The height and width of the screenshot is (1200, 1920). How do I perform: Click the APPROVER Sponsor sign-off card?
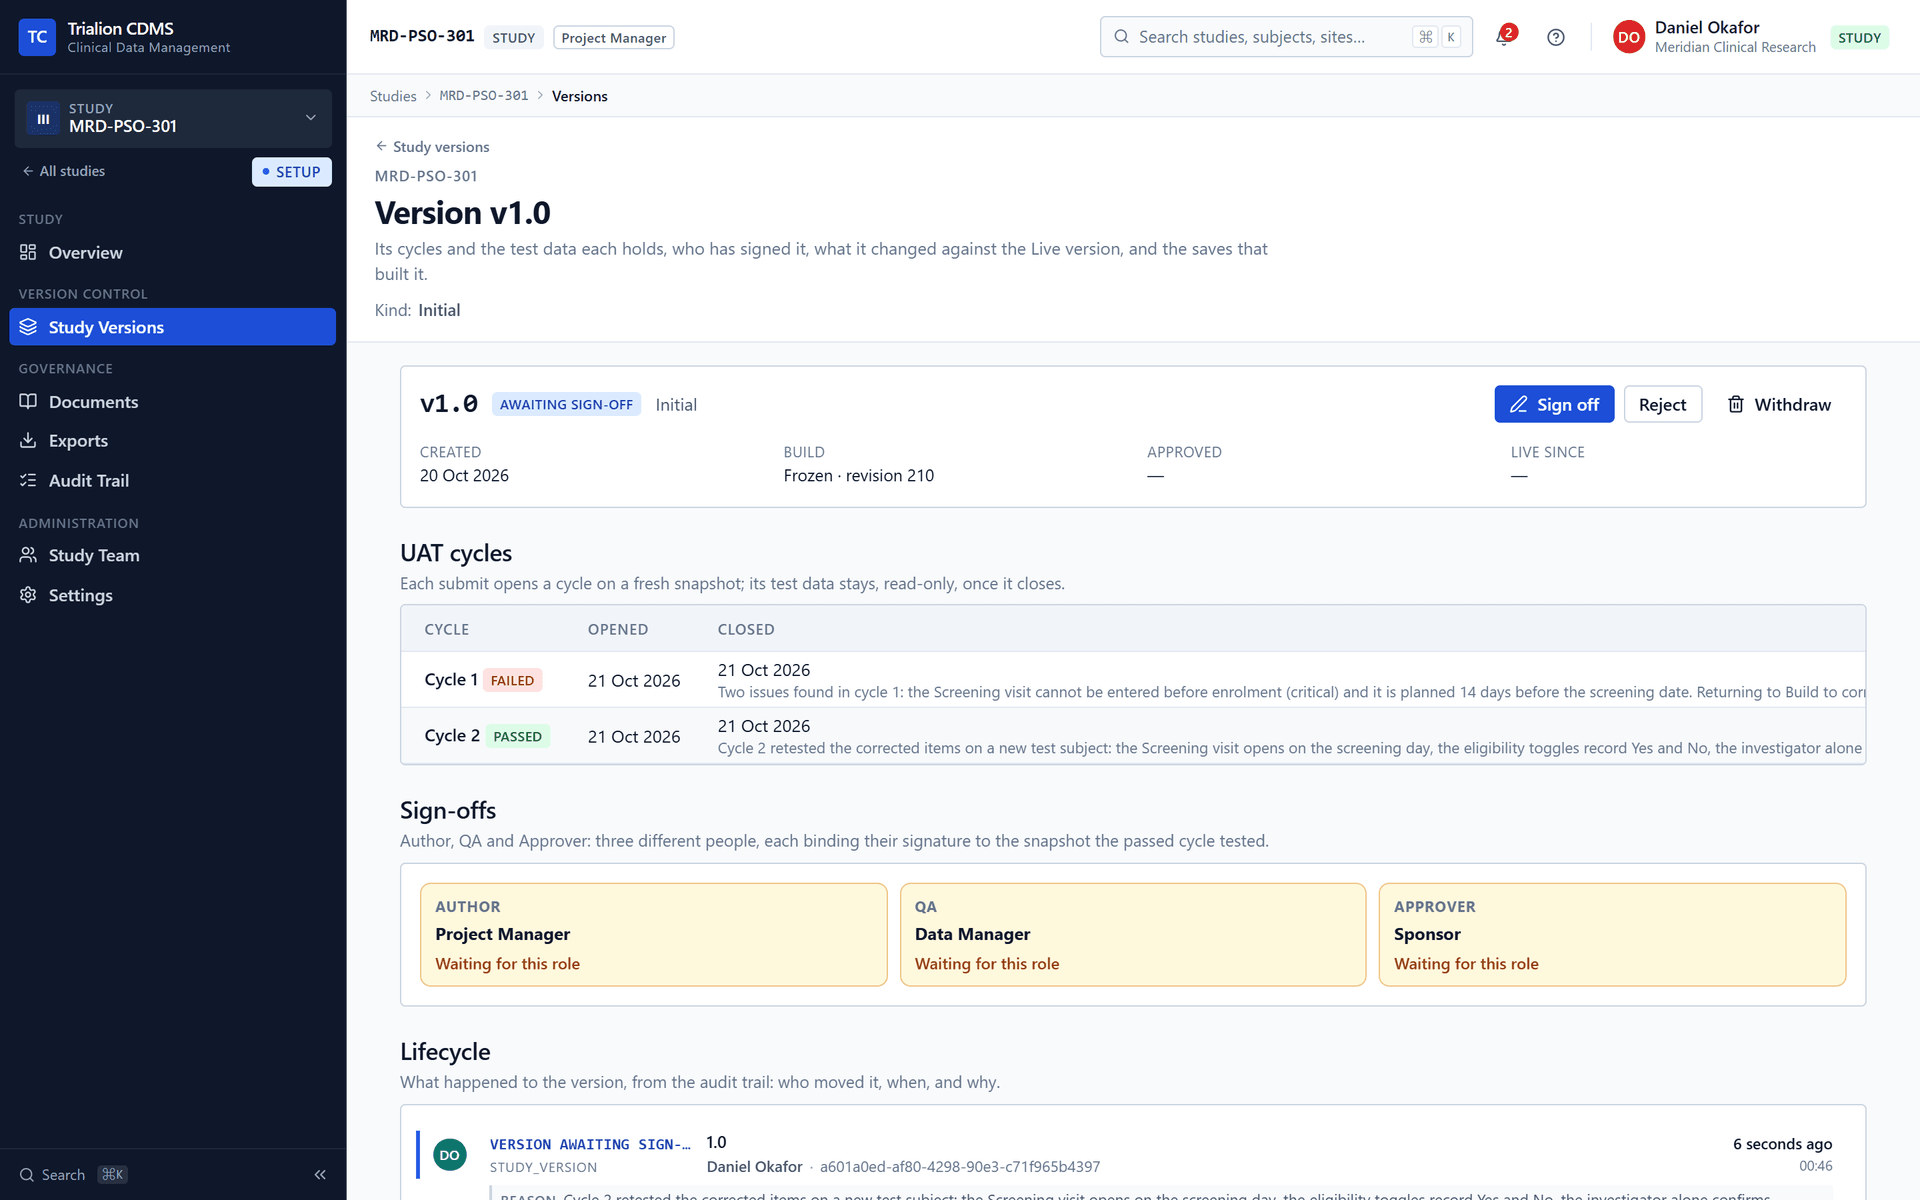click(x=1612, y=934)
